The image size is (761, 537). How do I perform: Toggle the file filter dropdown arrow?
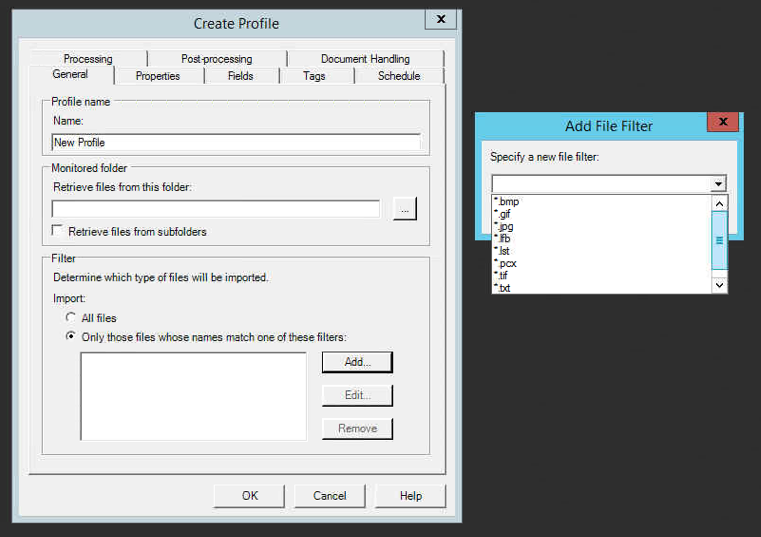pyautogui.click(x=718, y=184)
